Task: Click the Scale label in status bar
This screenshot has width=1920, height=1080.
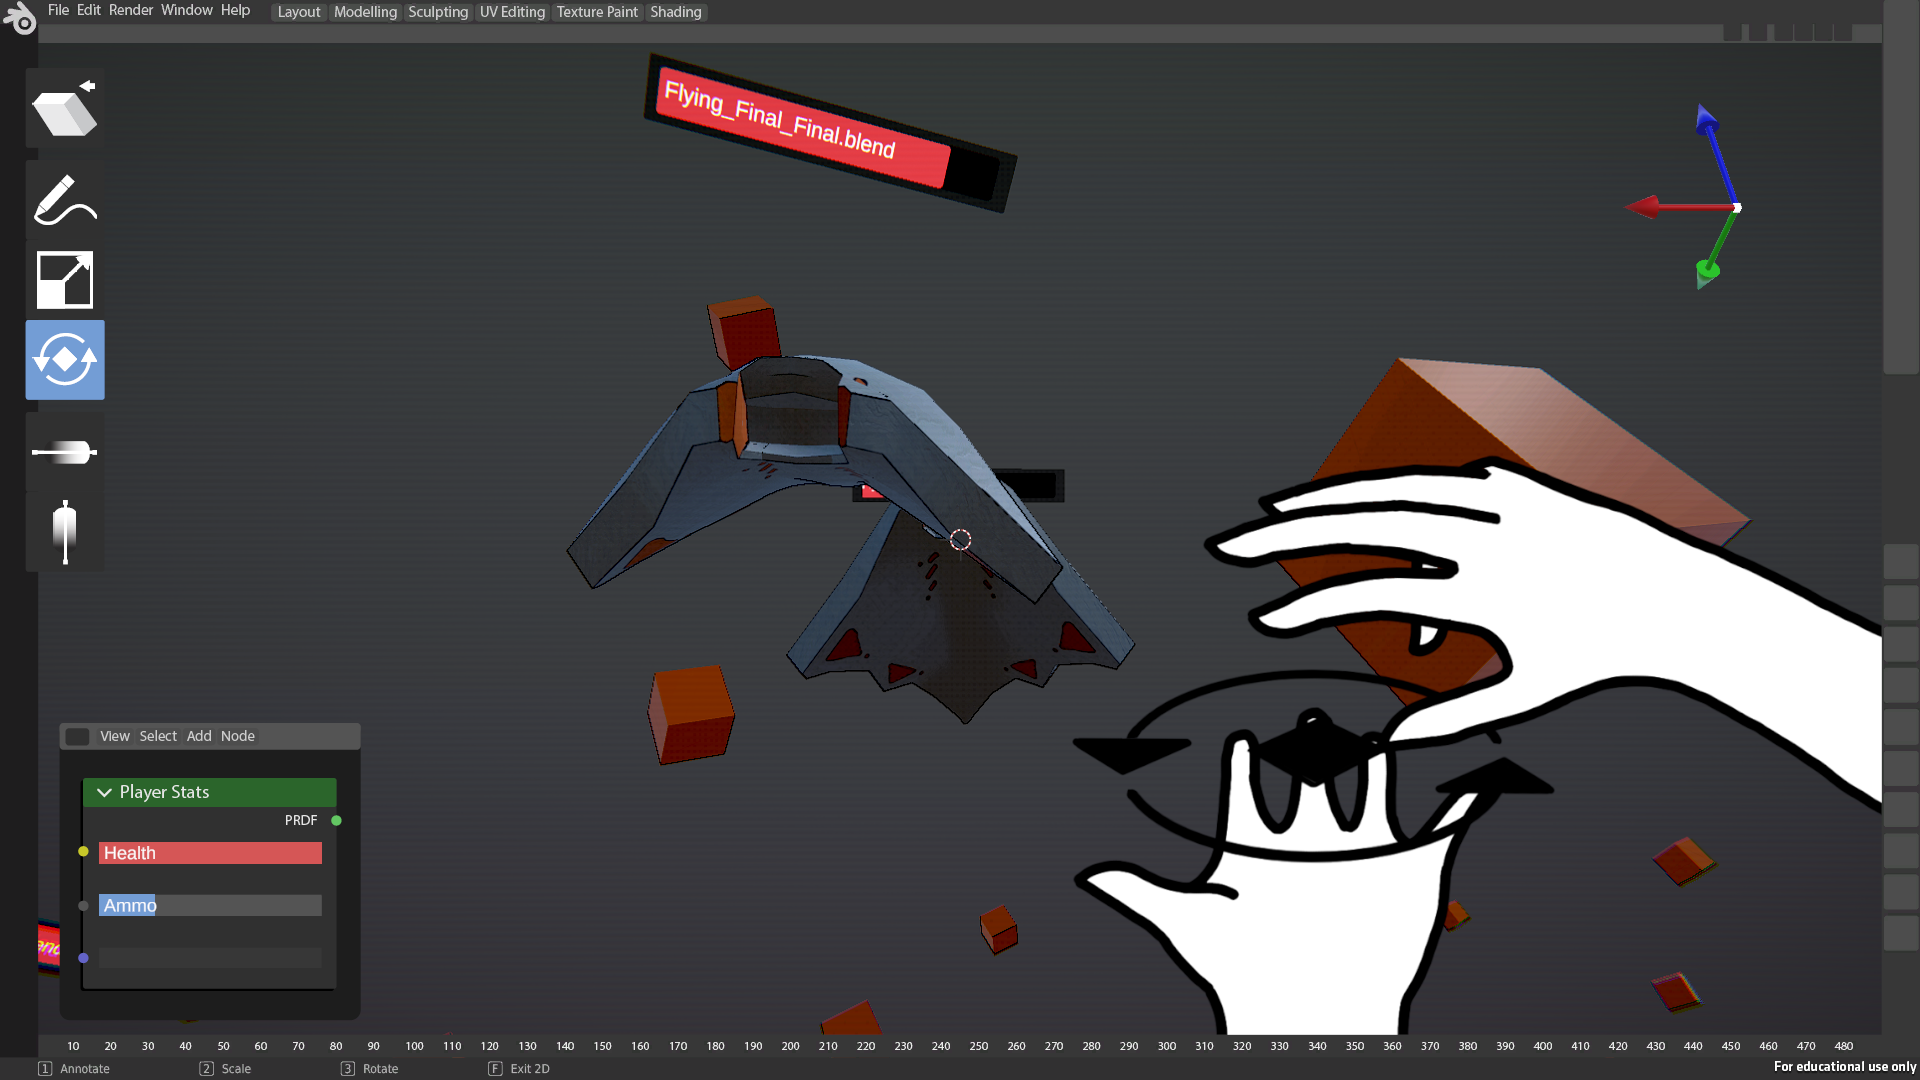Action: pyautogui.click(x=236, y=1069)
